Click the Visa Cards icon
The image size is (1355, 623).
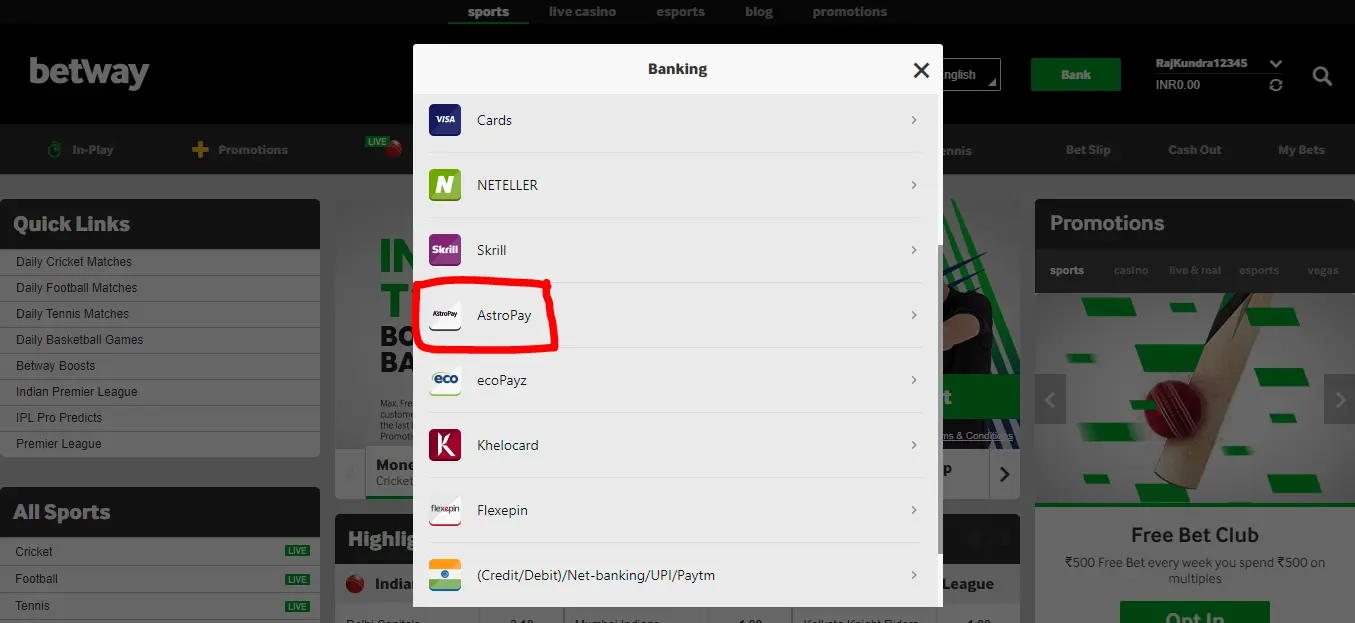[445, 120]
